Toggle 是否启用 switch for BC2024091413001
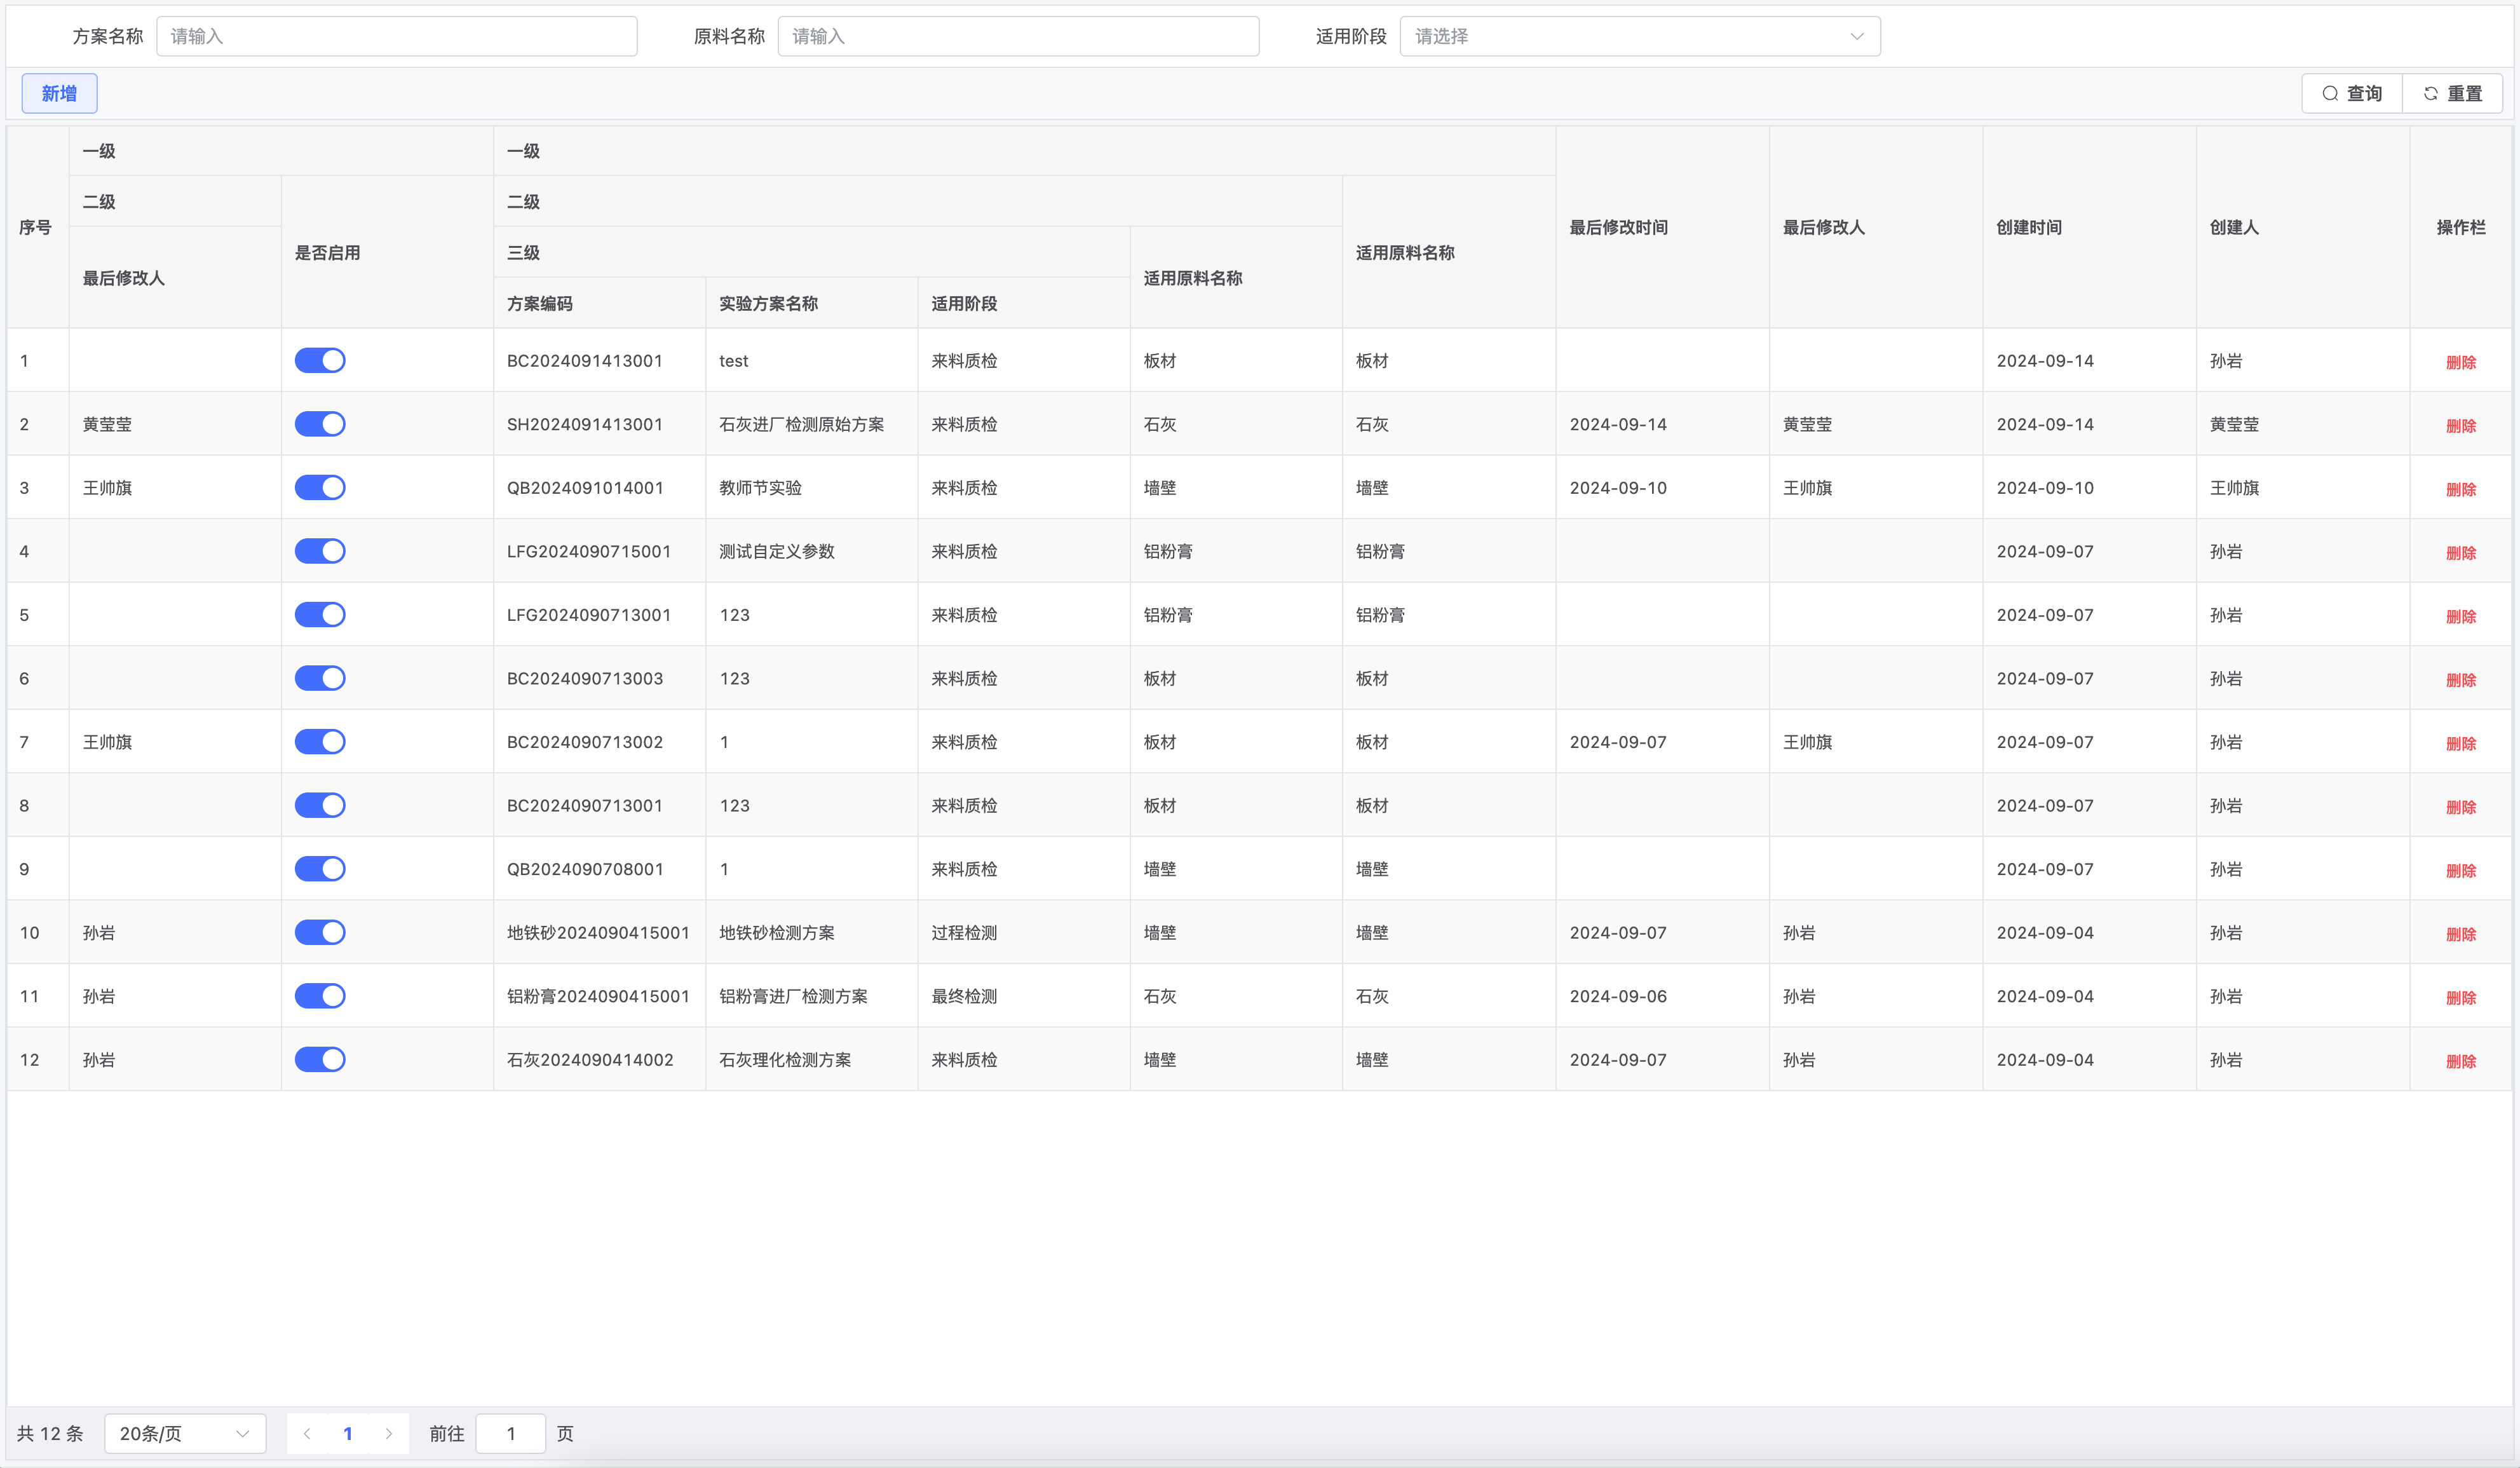The image size is (2520, 1468). click(320, 360)
